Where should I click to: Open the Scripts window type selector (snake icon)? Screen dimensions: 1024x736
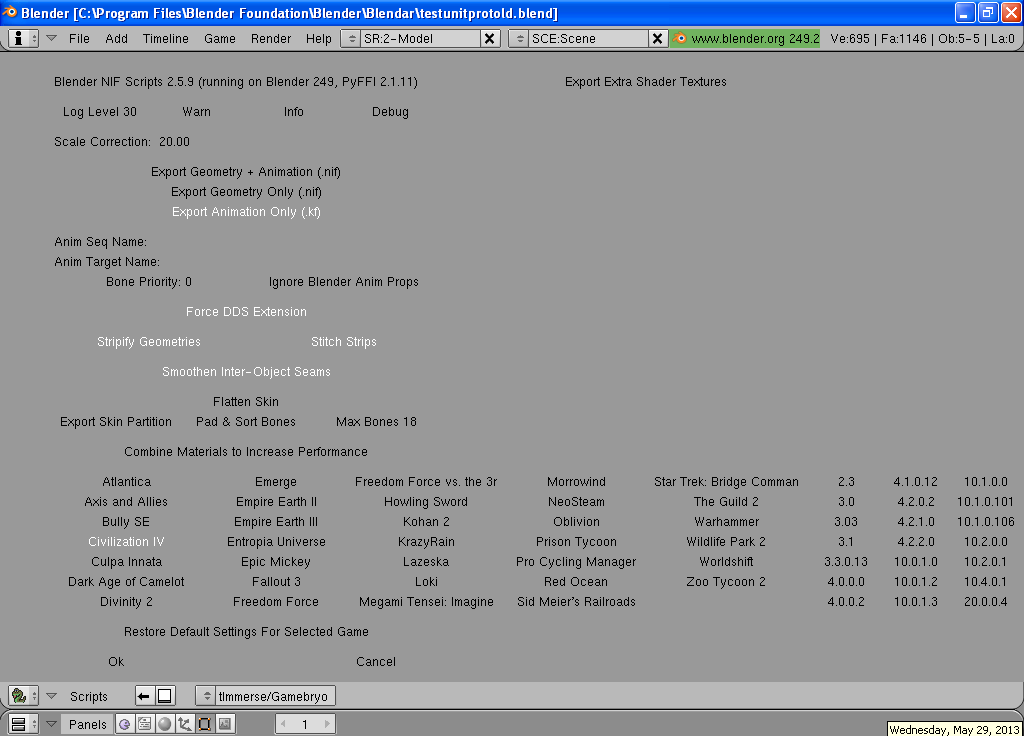coord(24,696)
